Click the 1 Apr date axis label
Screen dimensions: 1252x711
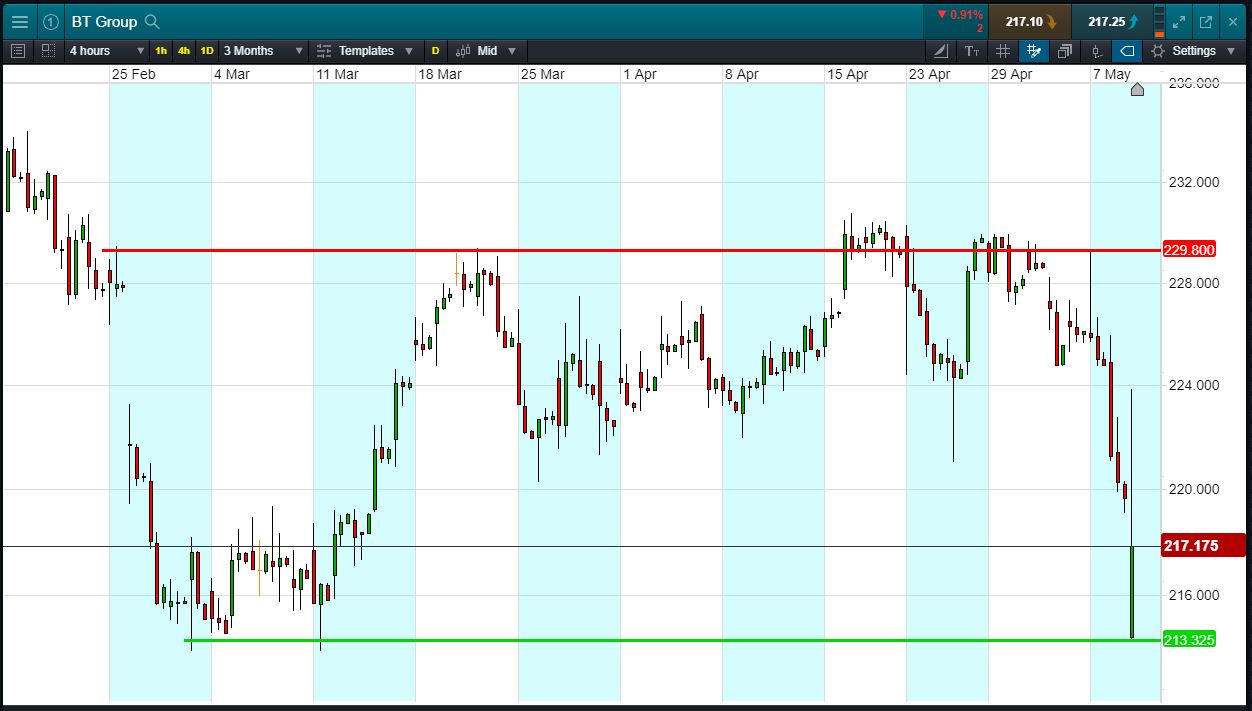[x=639, y=74]
